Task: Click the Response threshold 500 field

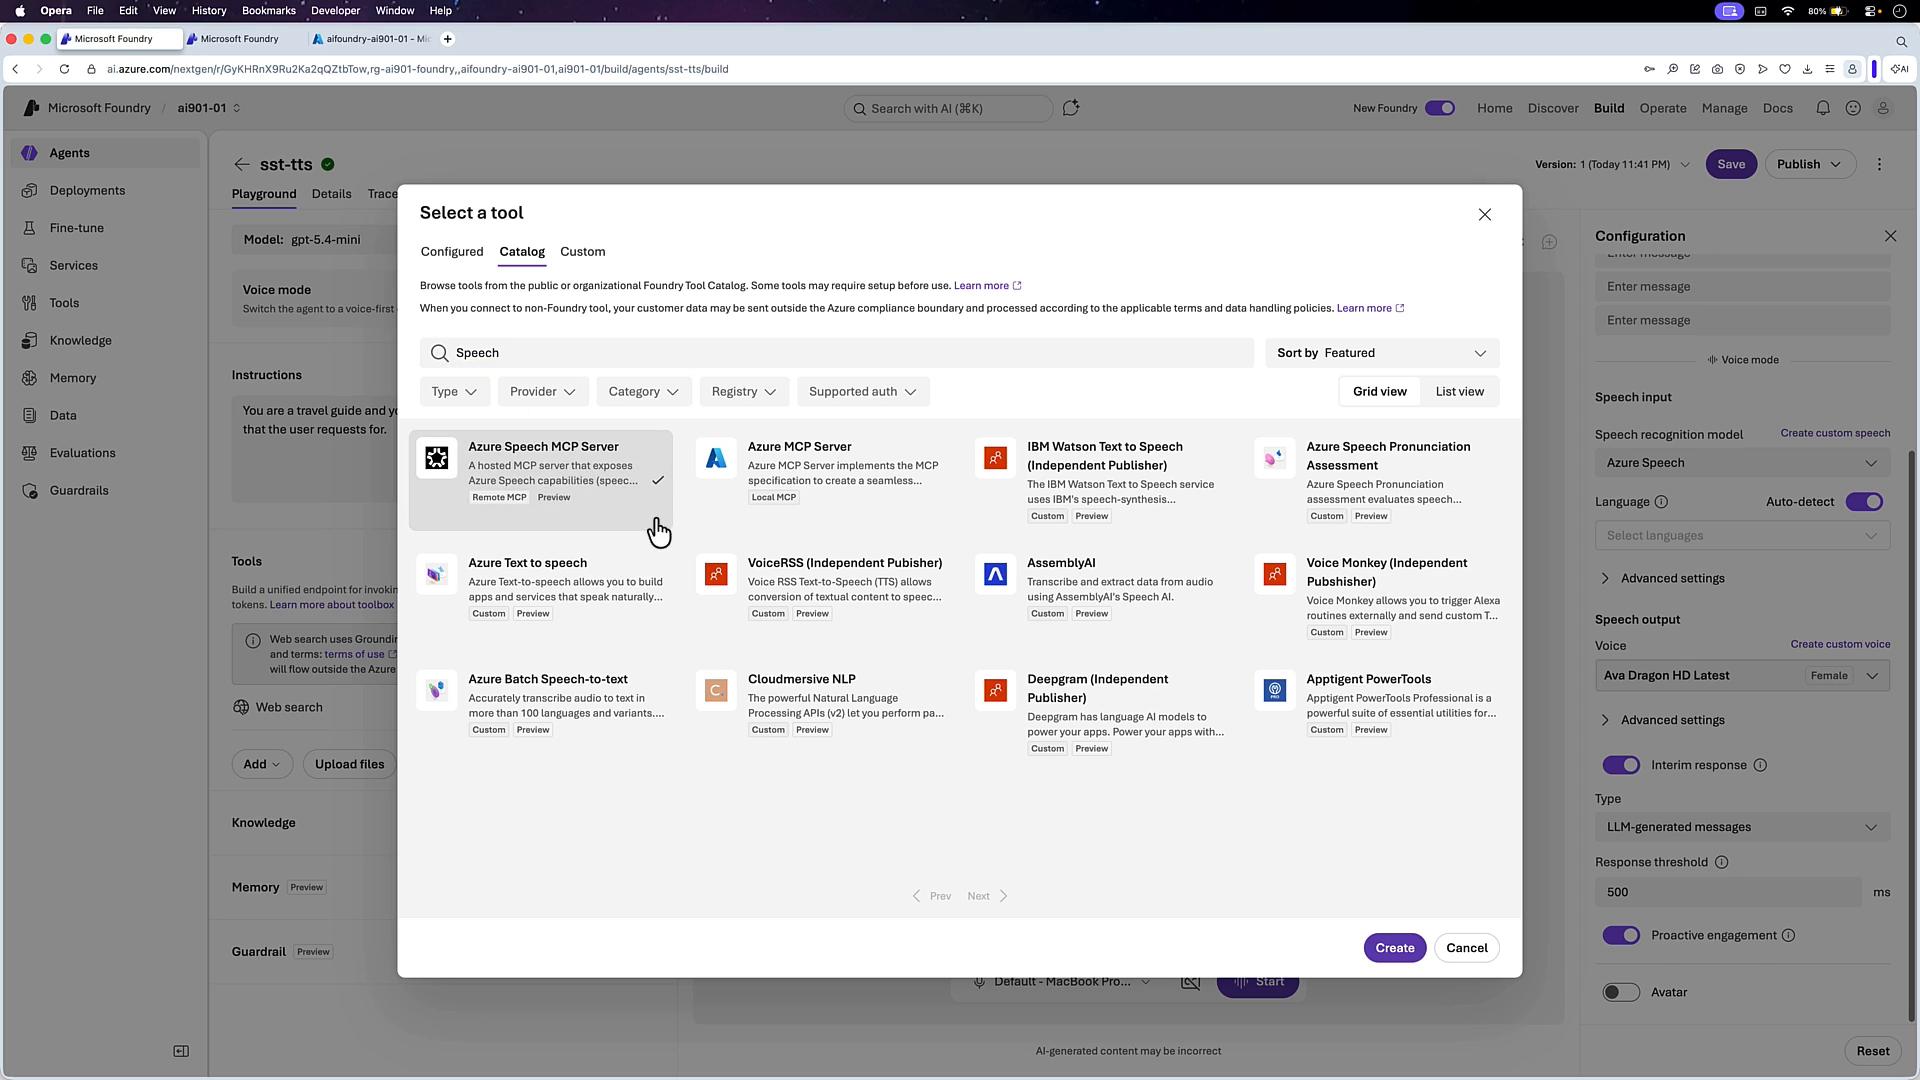Action: point(1727,892)
